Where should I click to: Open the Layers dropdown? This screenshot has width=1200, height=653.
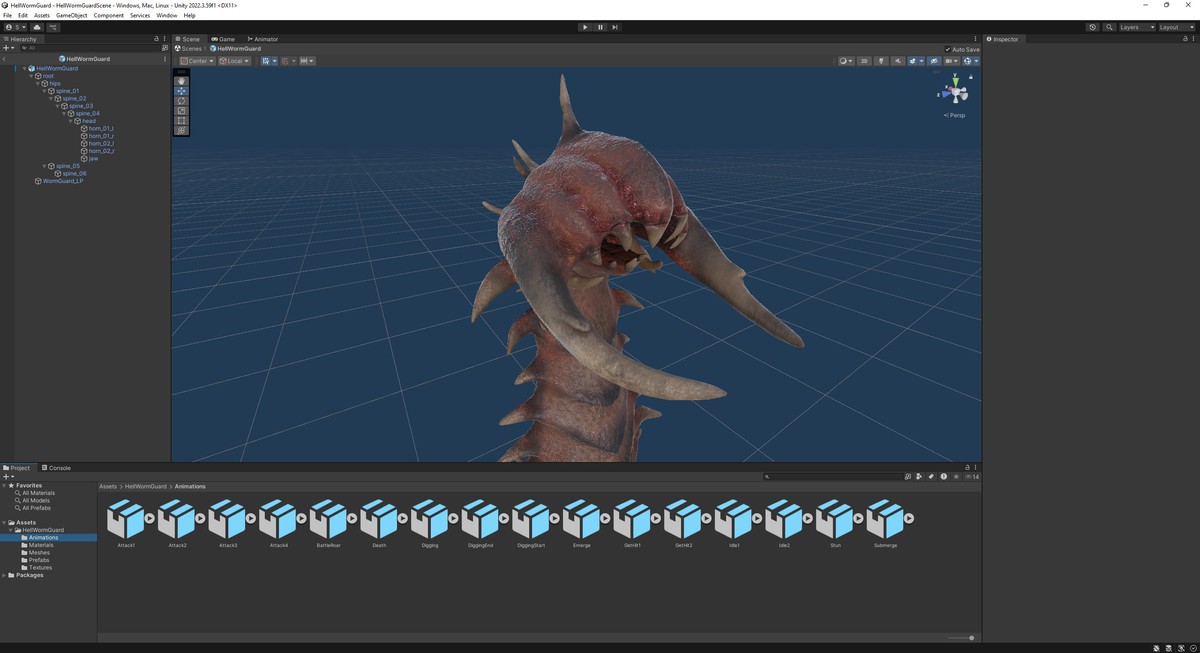[1136, 27]
